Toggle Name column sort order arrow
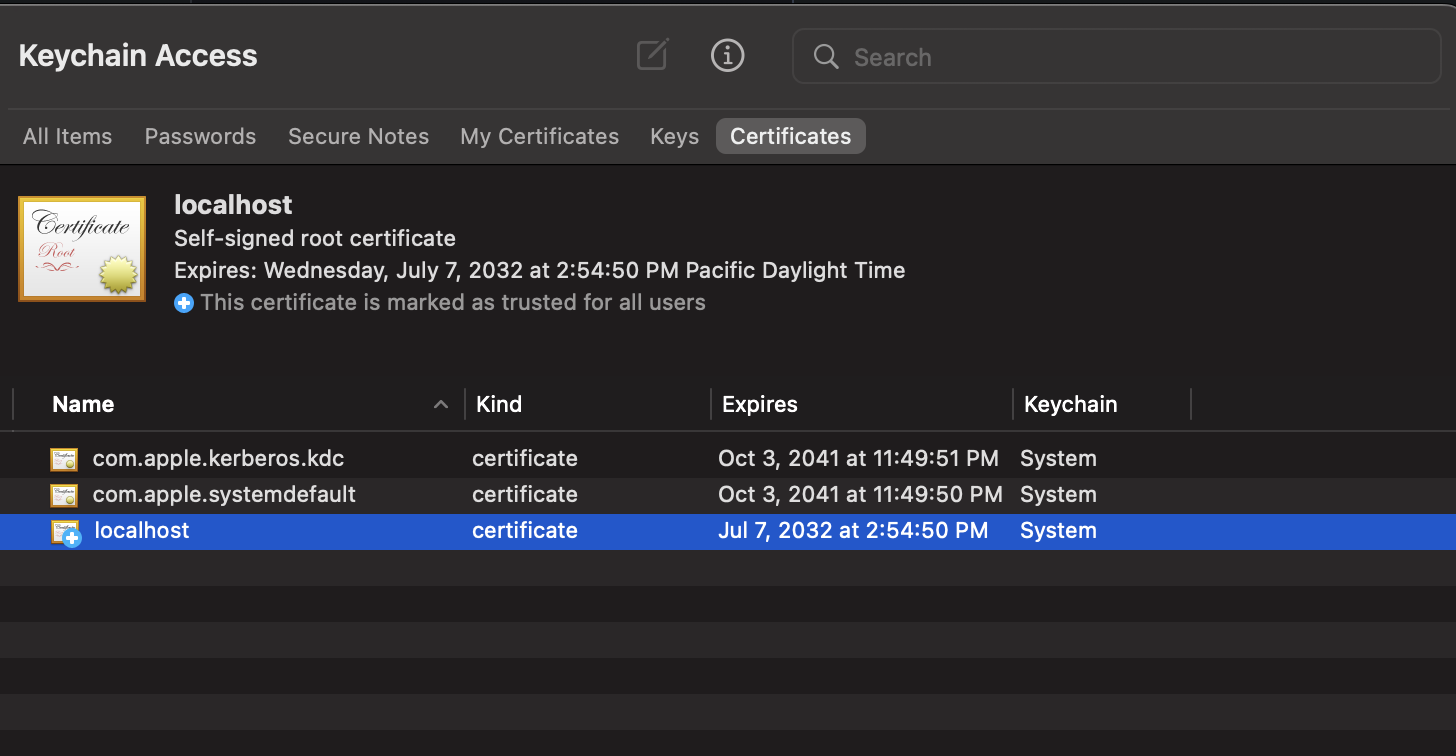The height and width of the screenshot is (756, 1456). click(440, 405)
